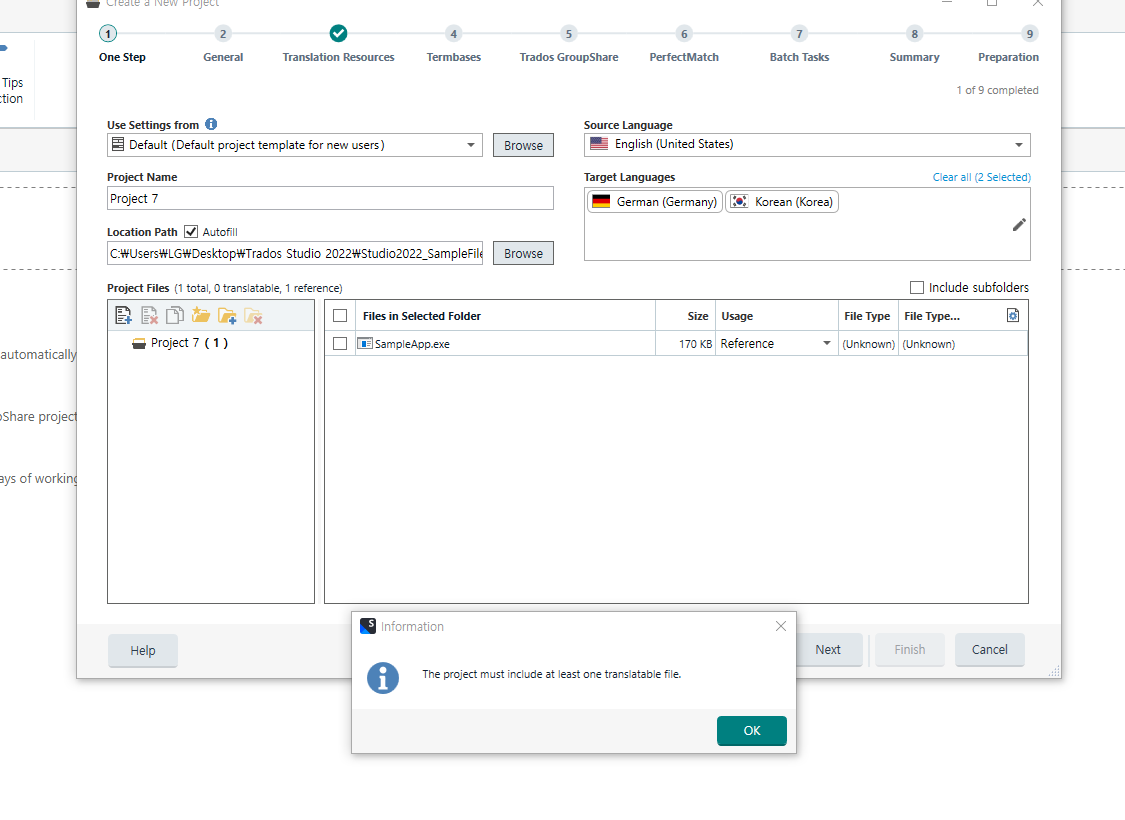Screen dimensions: 1125x820
Task: Click the Project Name input field
Action: coord(330,198)
